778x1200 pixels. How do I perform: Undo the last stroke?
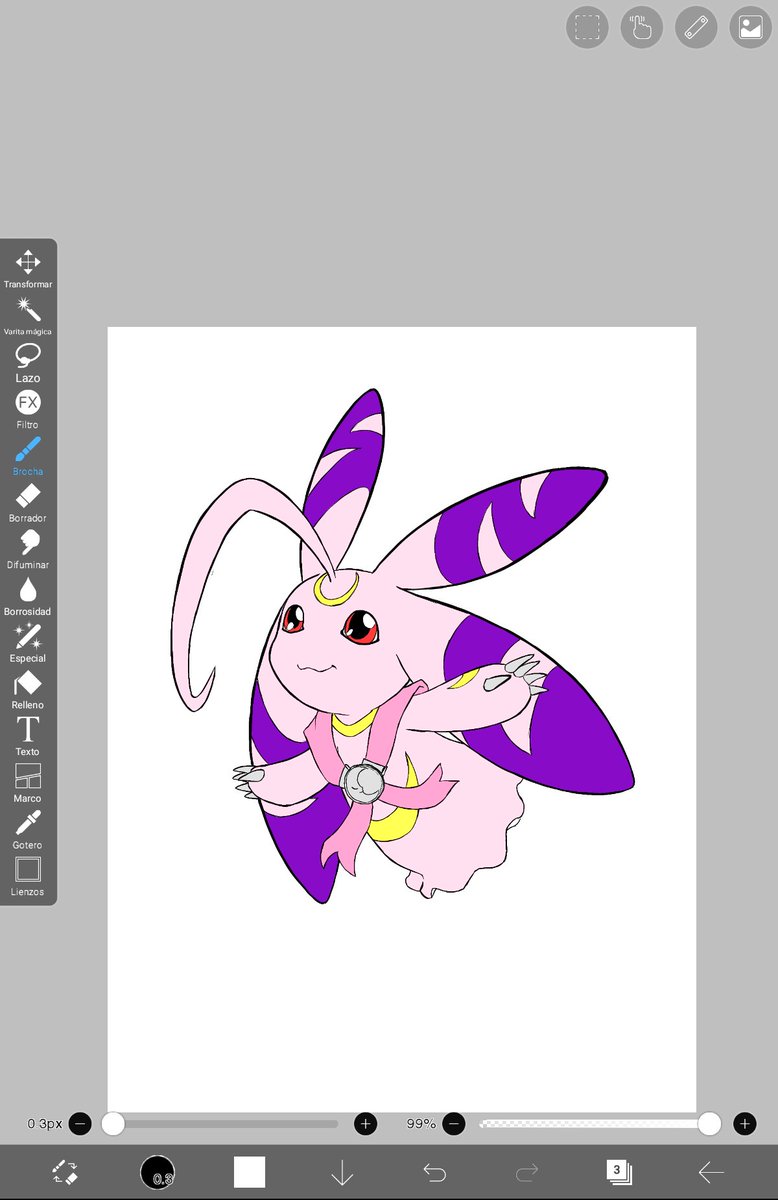[x=434, y=1172]
